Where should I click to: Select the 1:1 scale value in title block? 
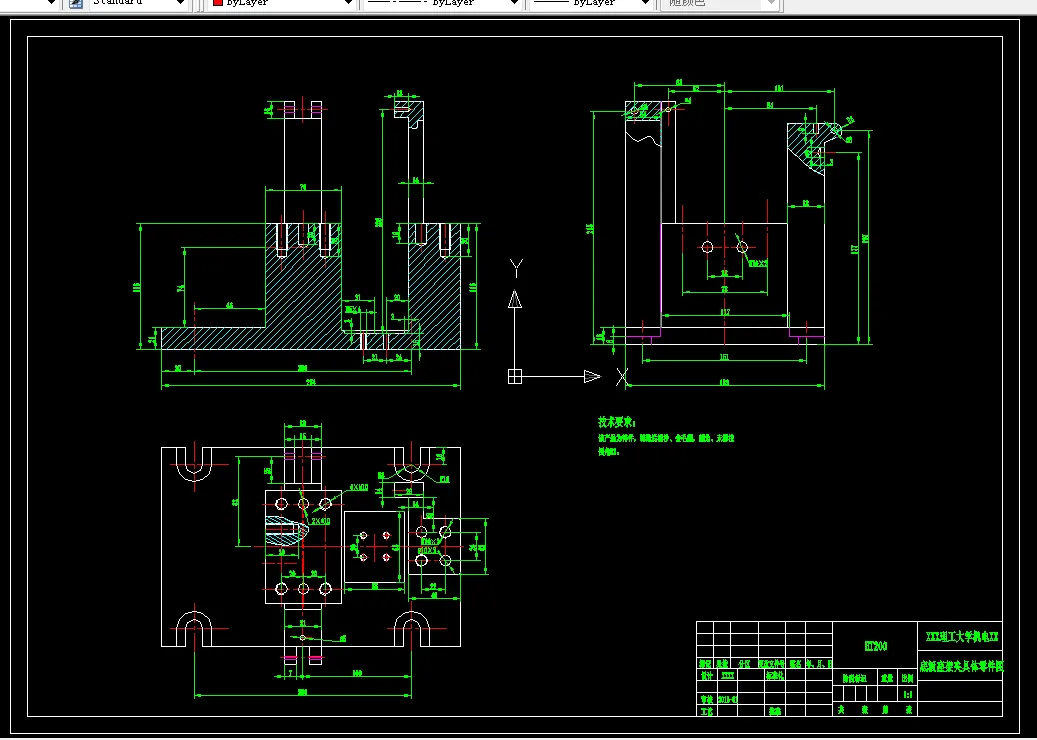908,694
